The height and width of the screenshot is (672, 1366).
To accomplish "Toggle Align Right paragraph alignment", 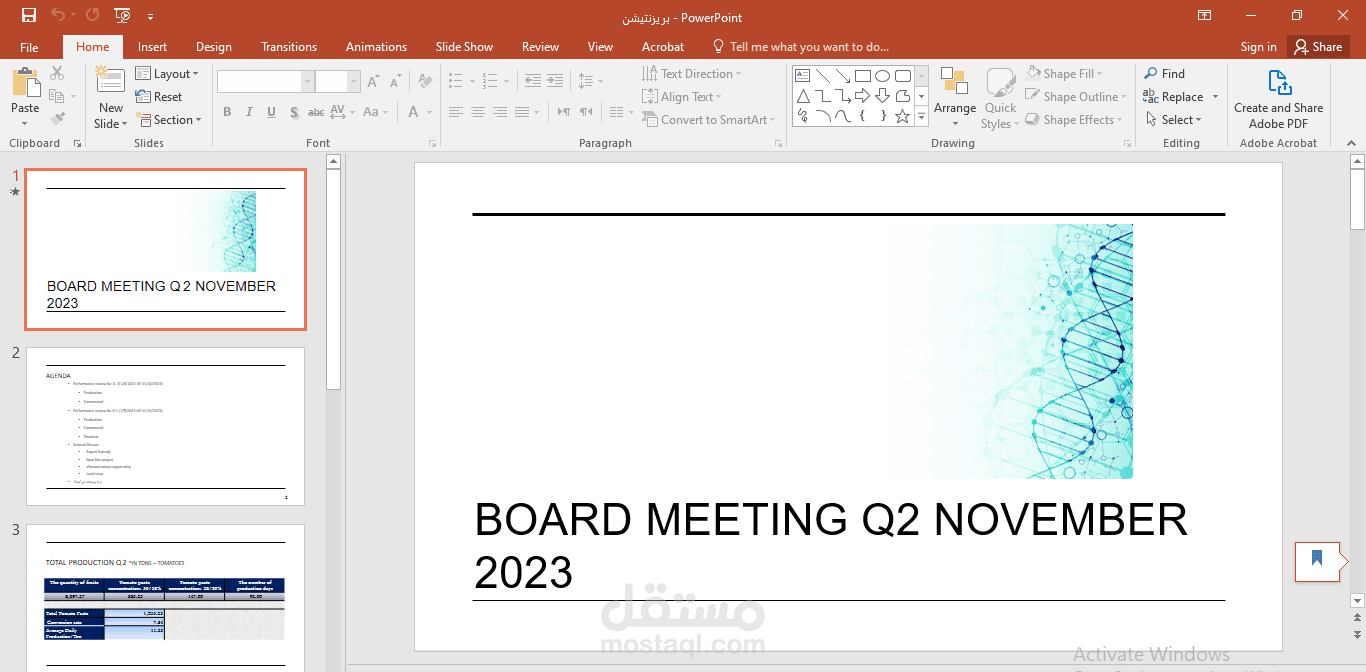I will click(500, 112).
